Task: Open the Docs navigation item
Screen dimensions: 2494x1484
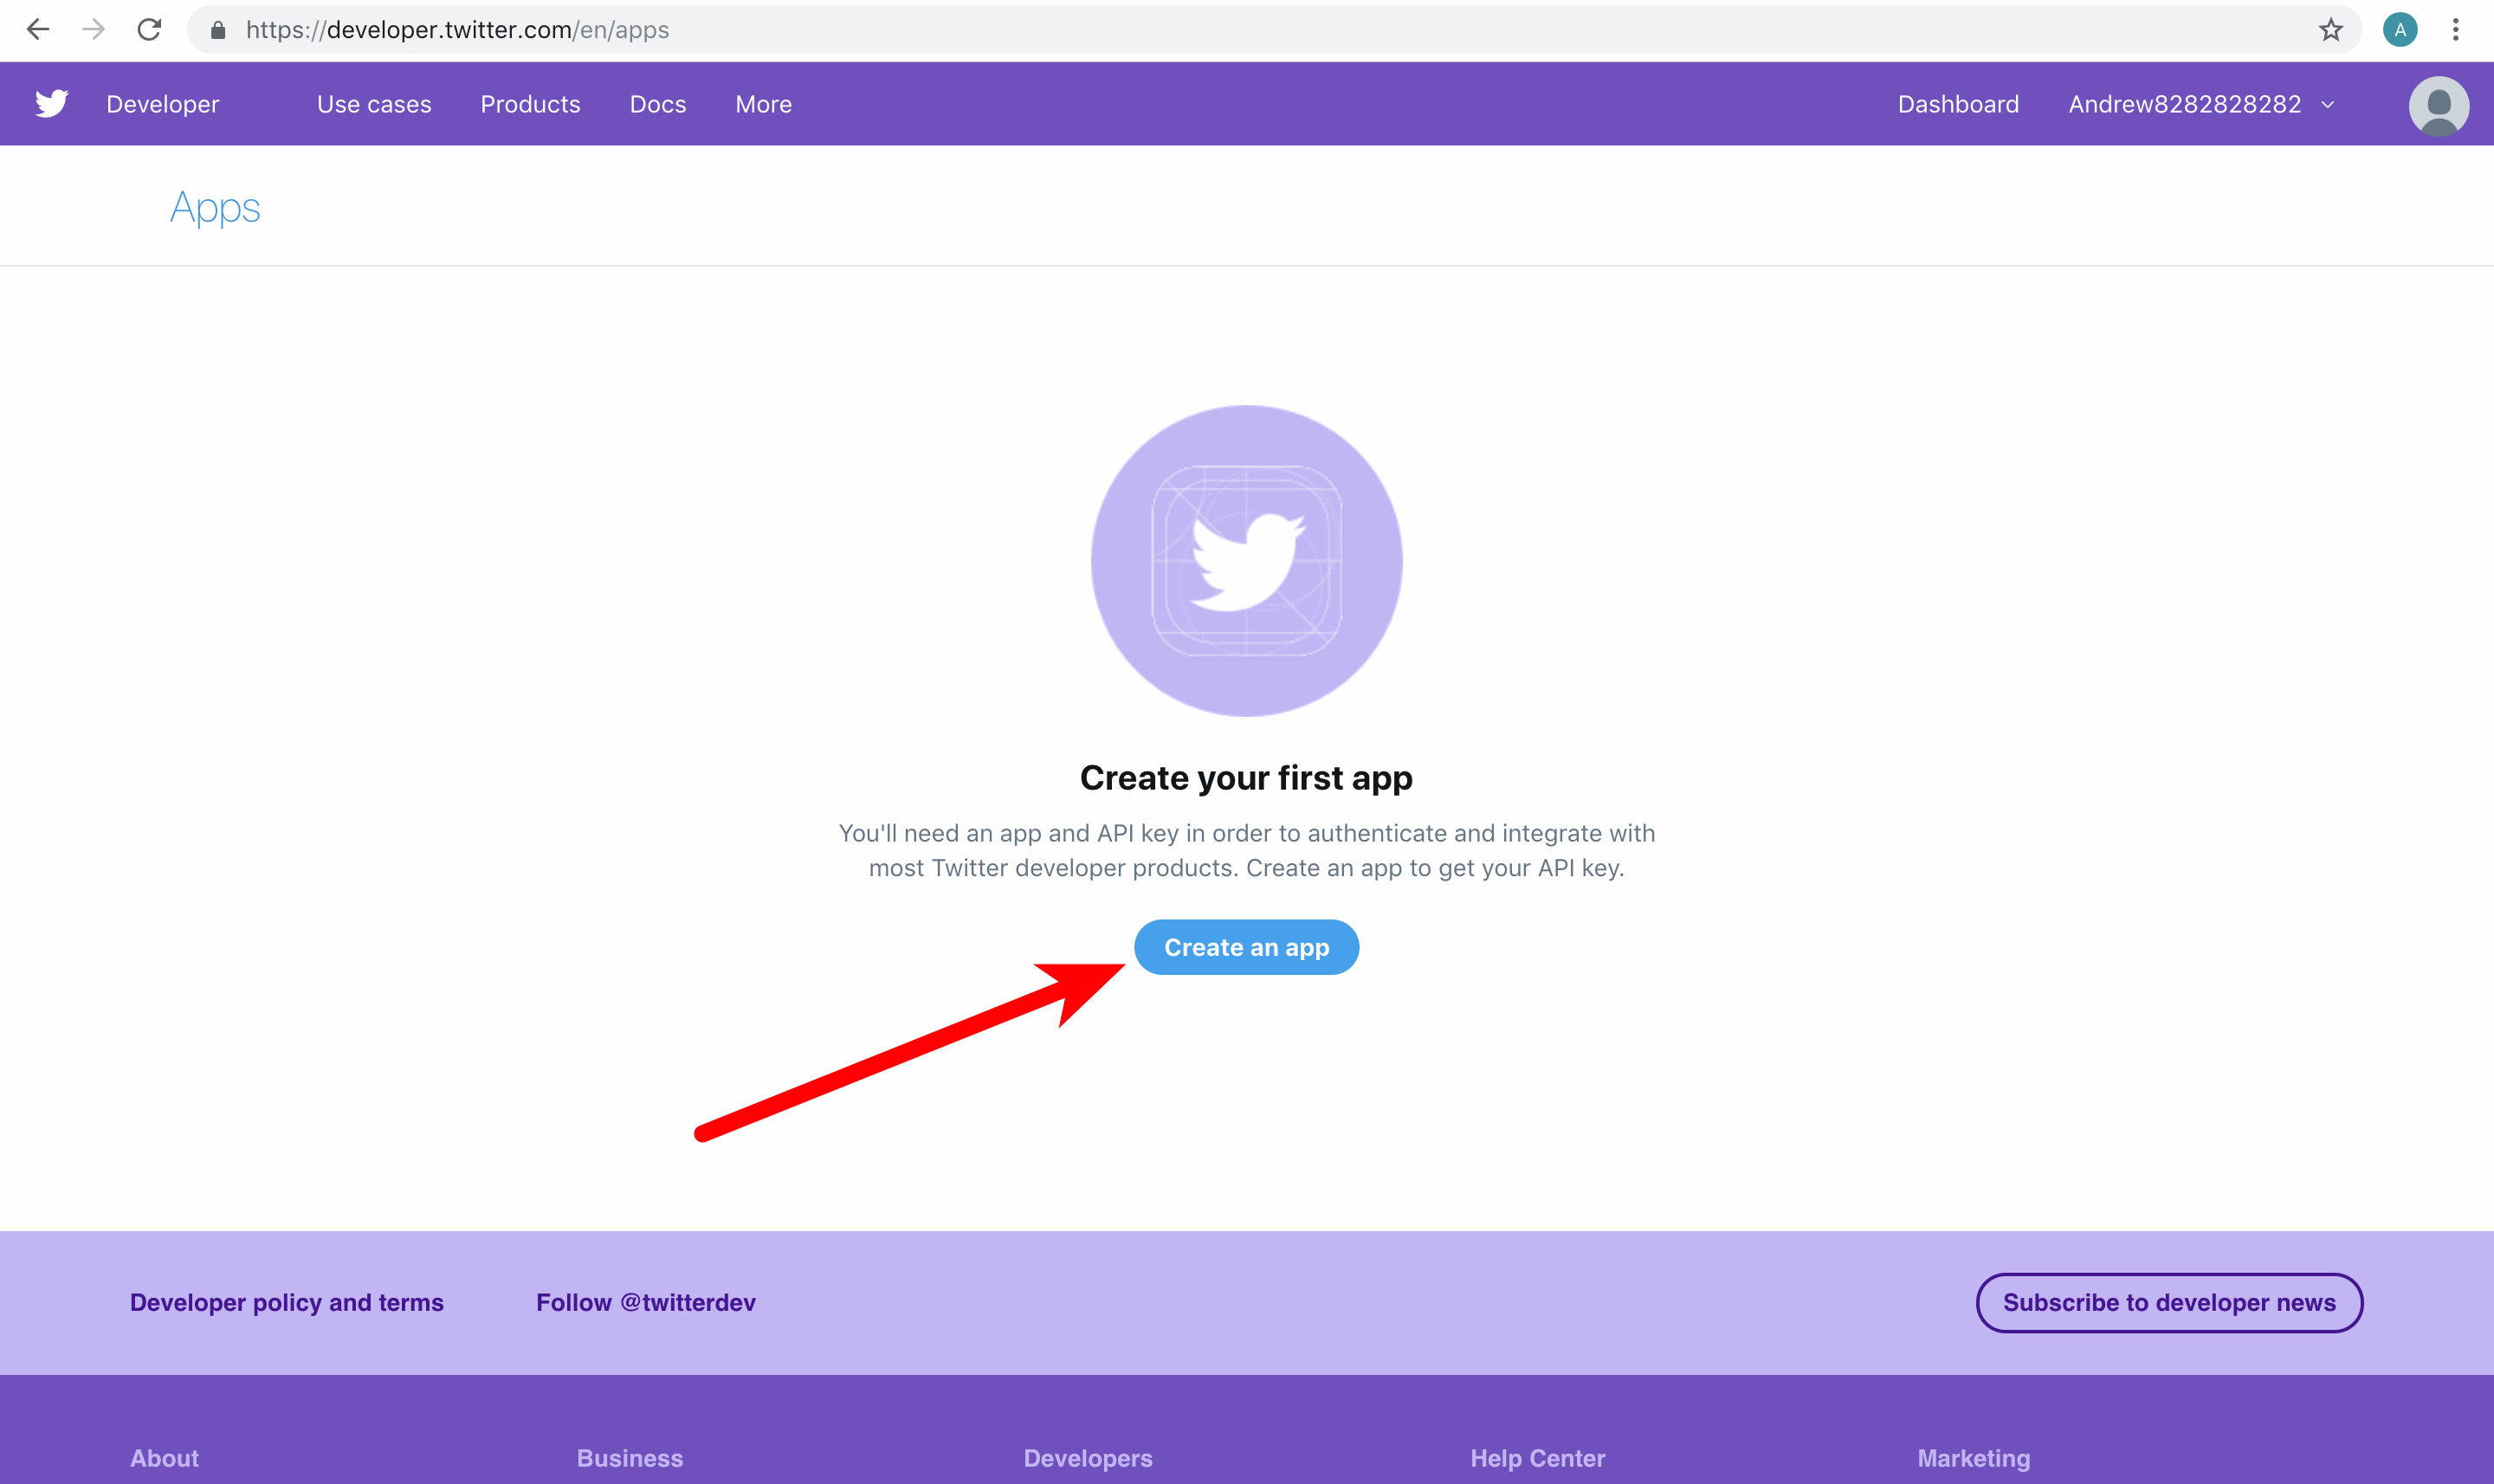Action: tap(658, 104)
